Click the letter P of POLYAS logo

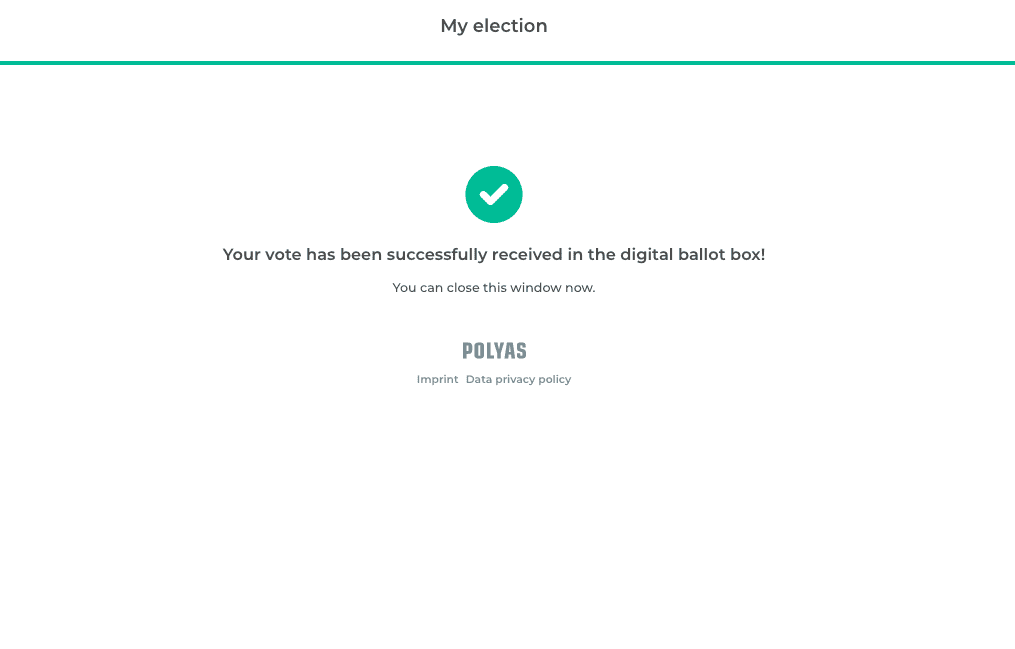(x=467, y=351)
